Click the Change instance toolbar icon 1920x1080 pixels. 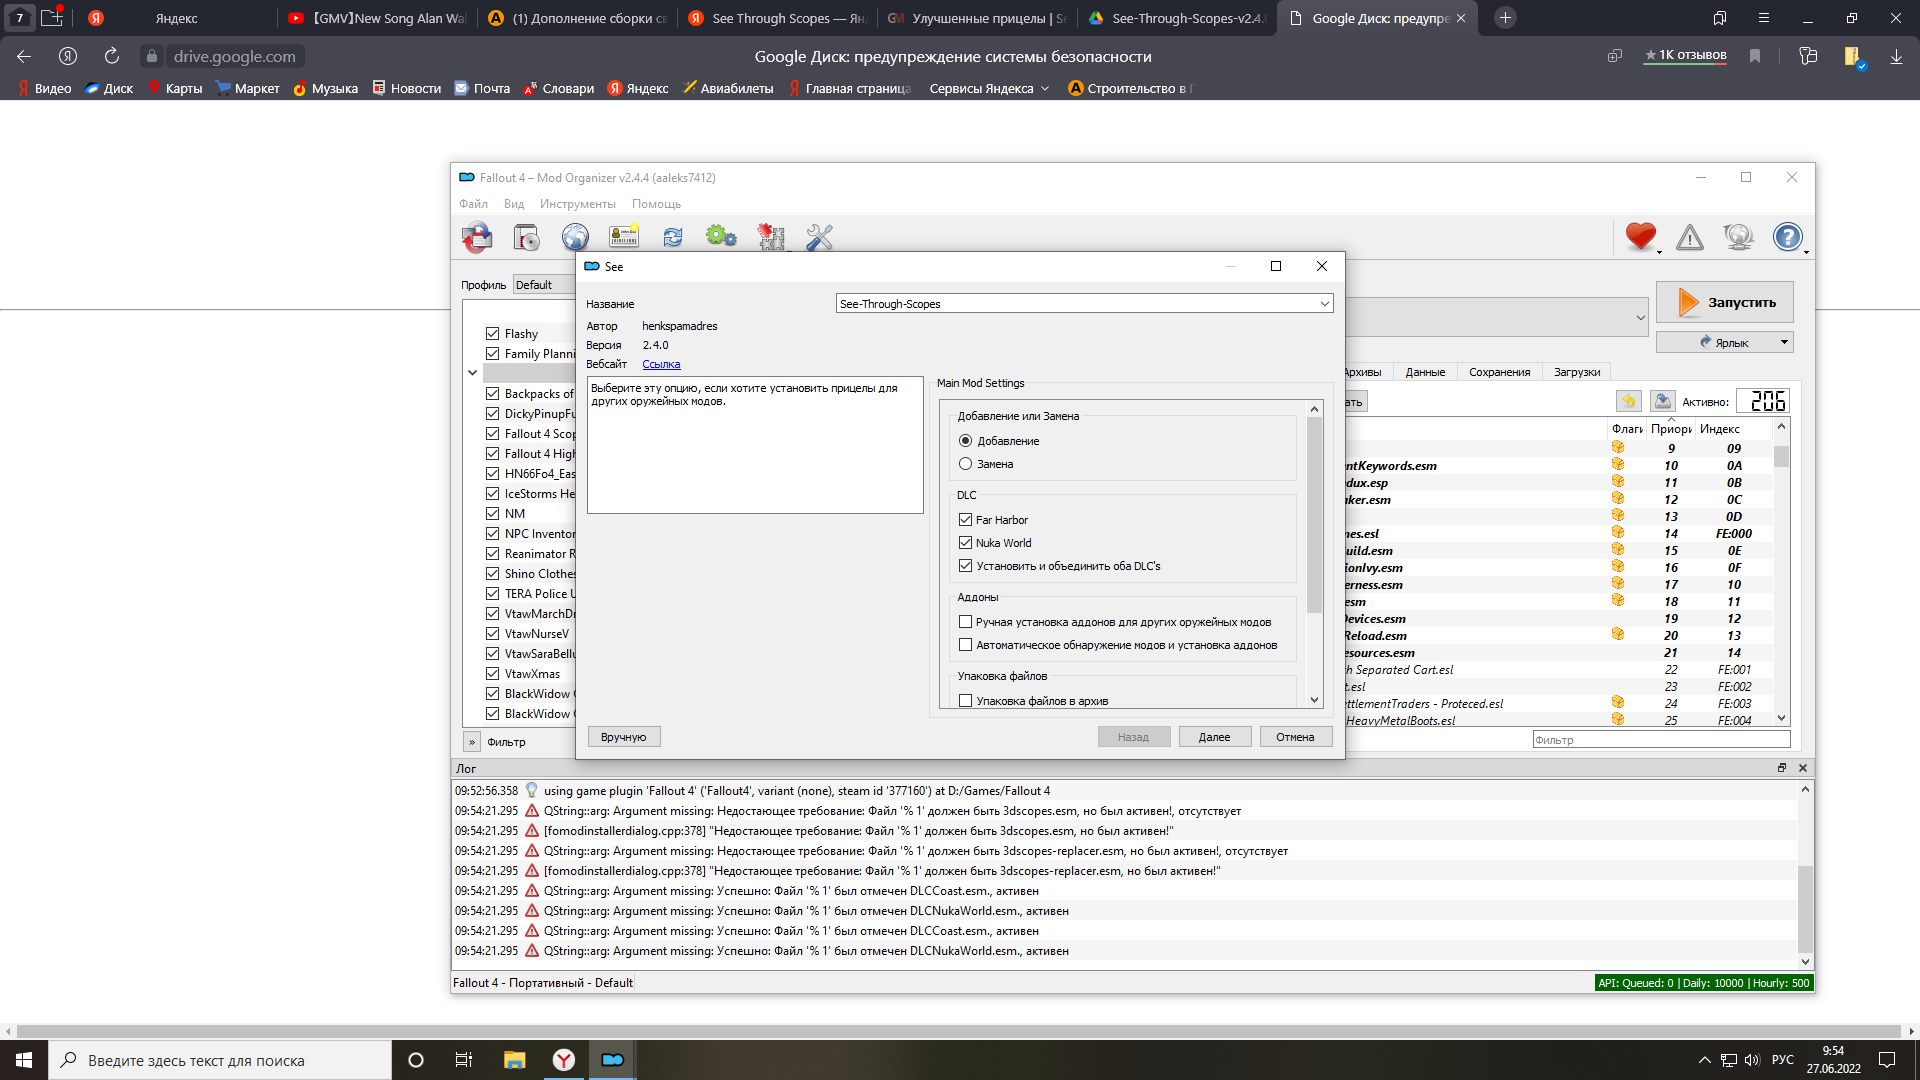[x=477, y=237]
